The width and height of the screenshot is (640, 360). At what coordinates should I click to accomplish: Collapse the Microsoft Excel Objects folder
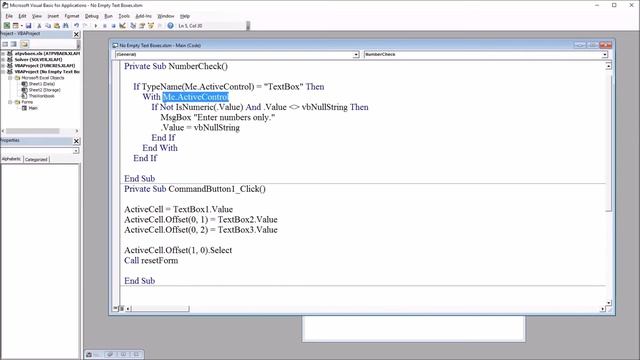(x=10, y=78)
